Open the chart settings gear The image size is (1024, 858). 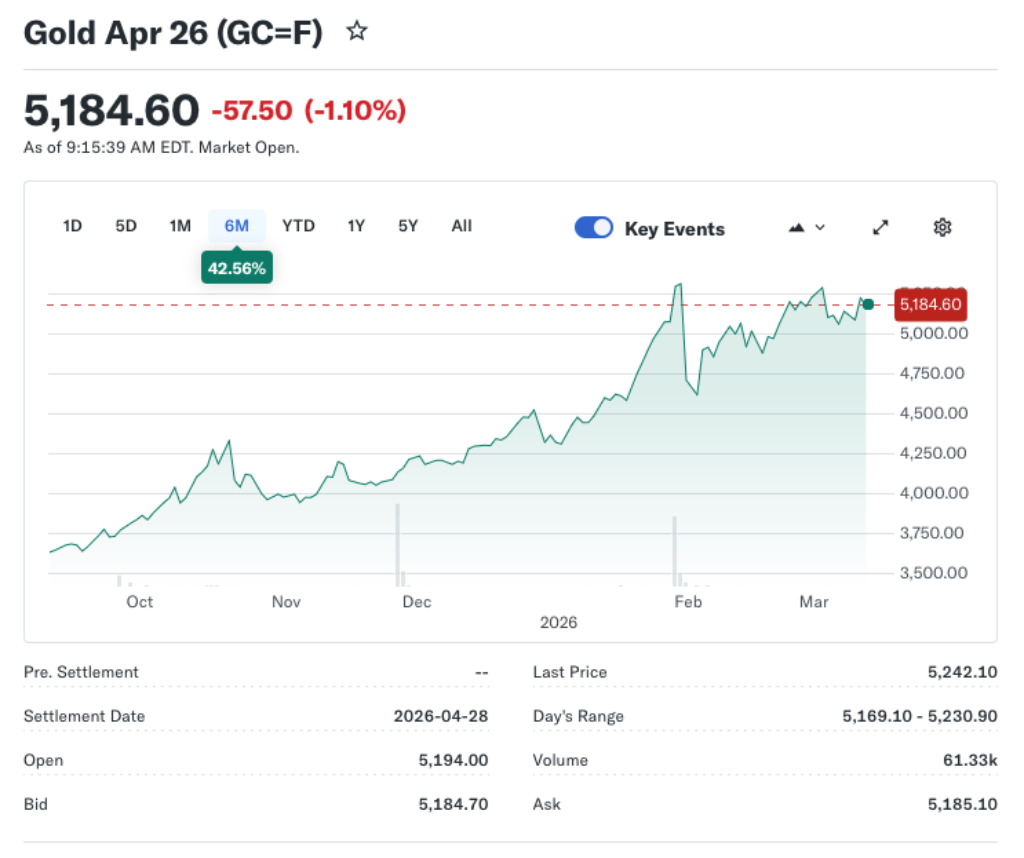(x=942, y=227)
